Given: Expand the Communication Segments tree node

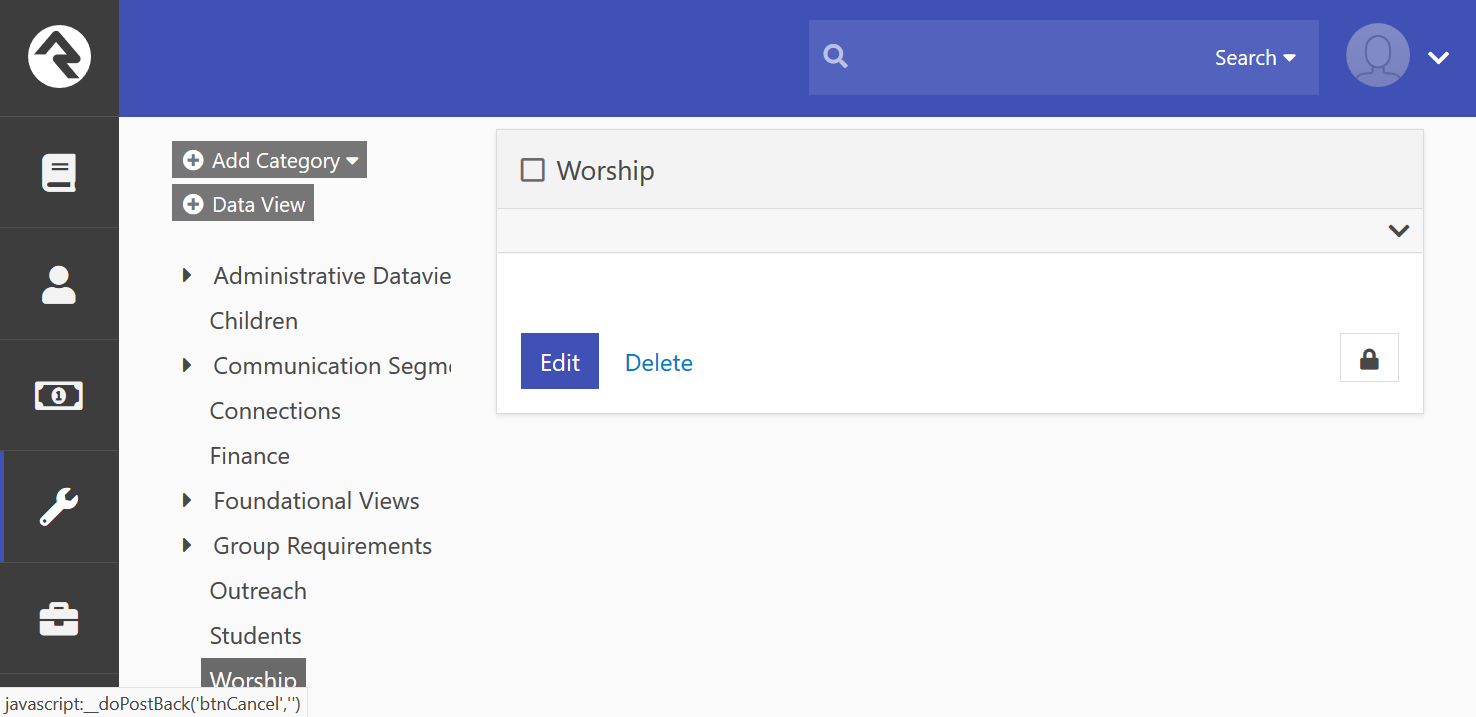Looking at the screenshot, I should pyautogui.click(x=187, y=365).
